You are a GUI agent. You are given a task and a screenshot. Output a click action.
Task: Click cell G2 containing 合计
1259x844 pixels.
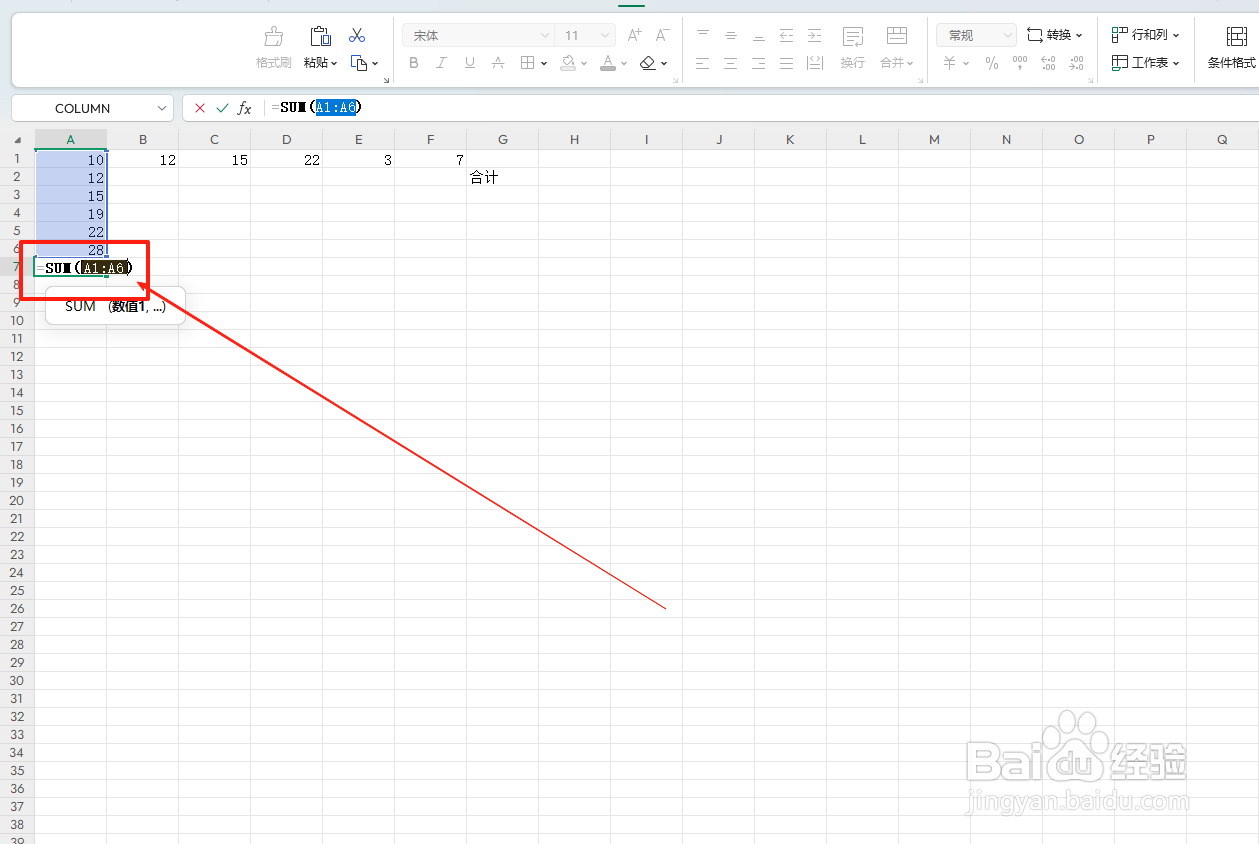(503, 177)
